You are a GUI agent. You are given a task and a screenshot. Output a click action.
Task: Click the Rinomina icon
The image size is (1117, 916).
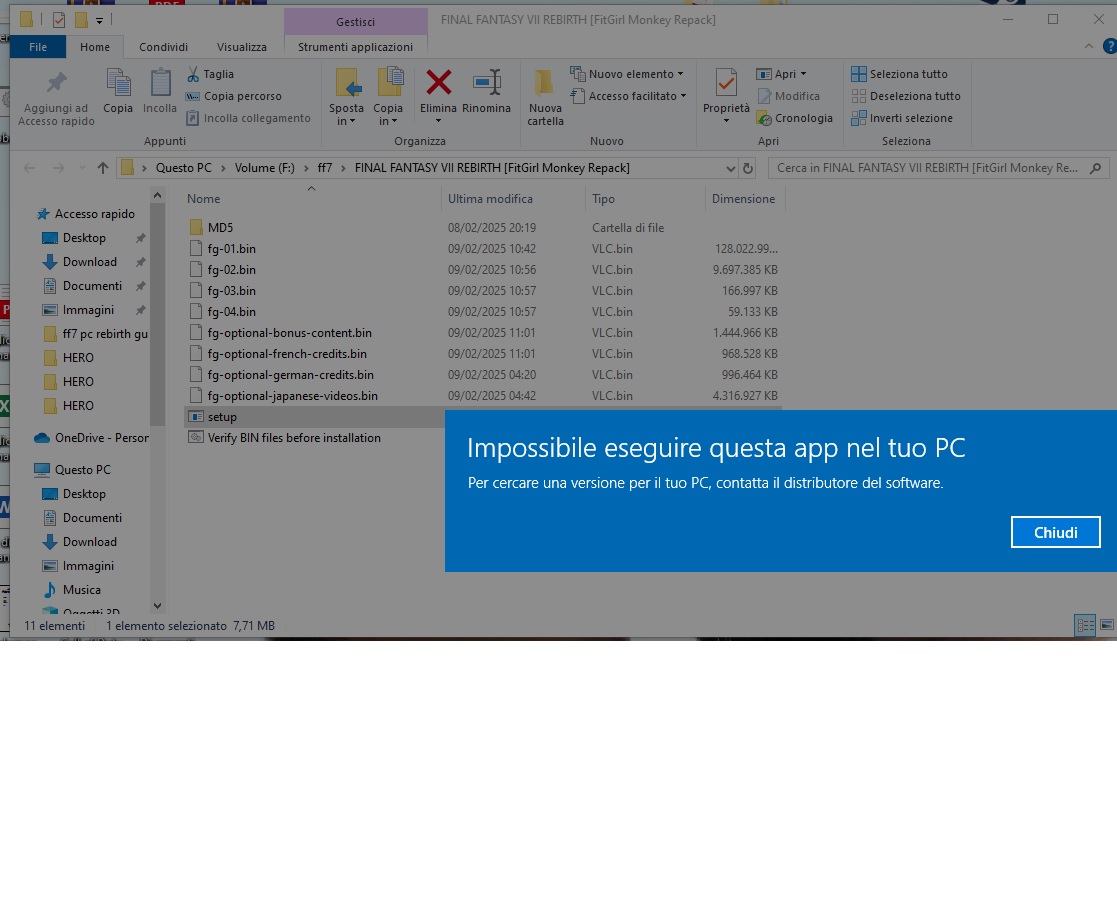(x=487, y=83)
